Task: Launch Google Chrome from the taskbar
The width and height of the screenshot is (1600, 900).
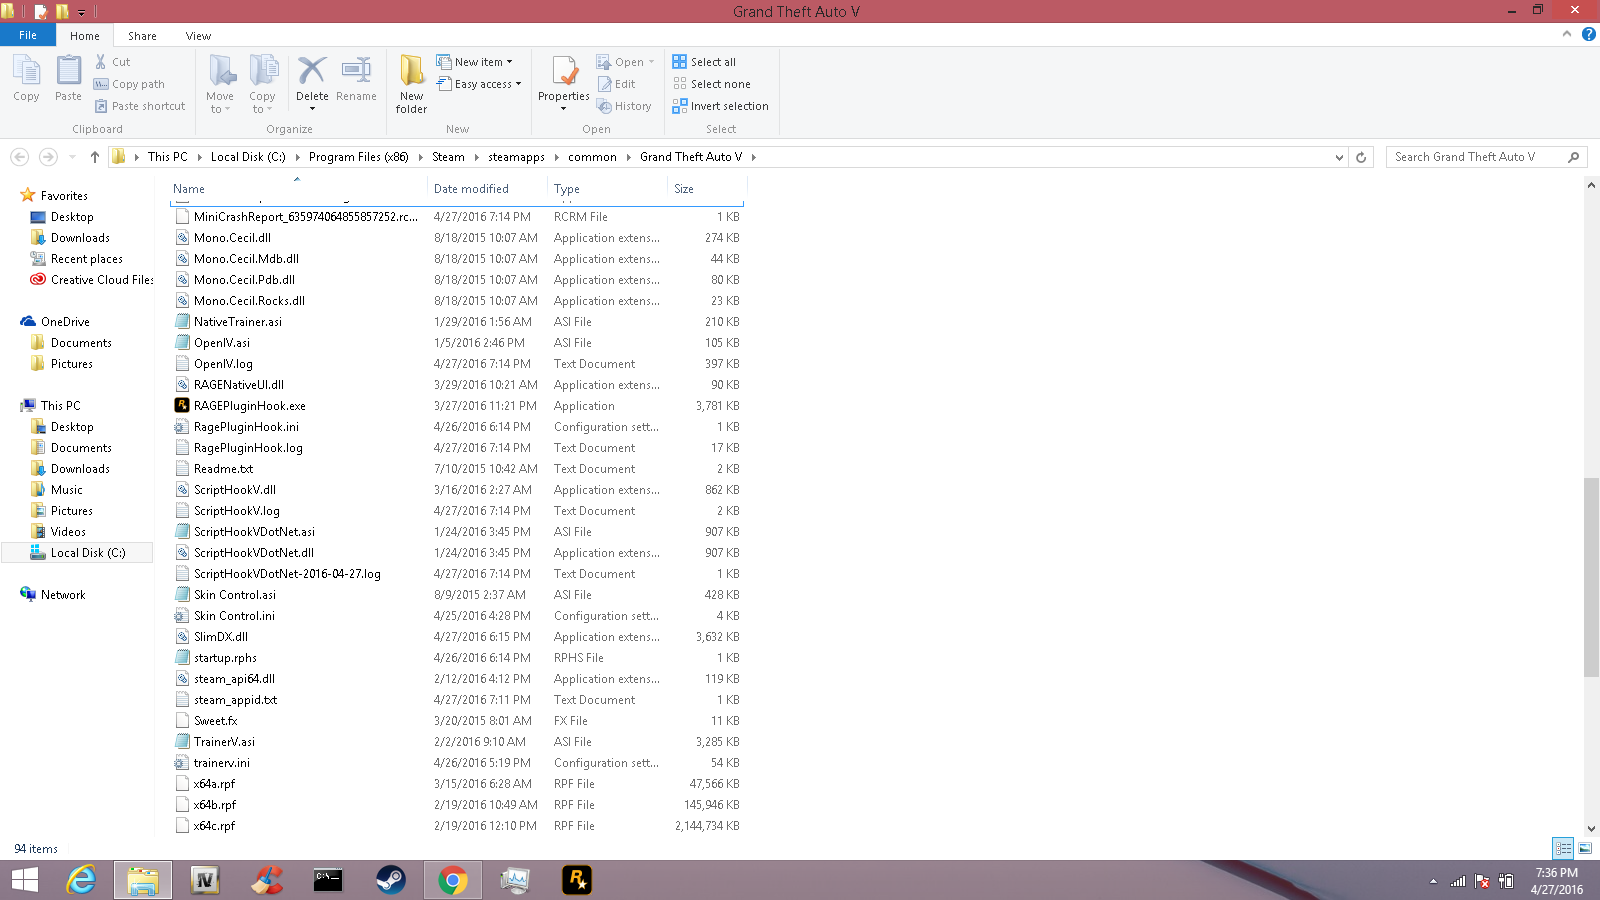Action: coord(452,880)
